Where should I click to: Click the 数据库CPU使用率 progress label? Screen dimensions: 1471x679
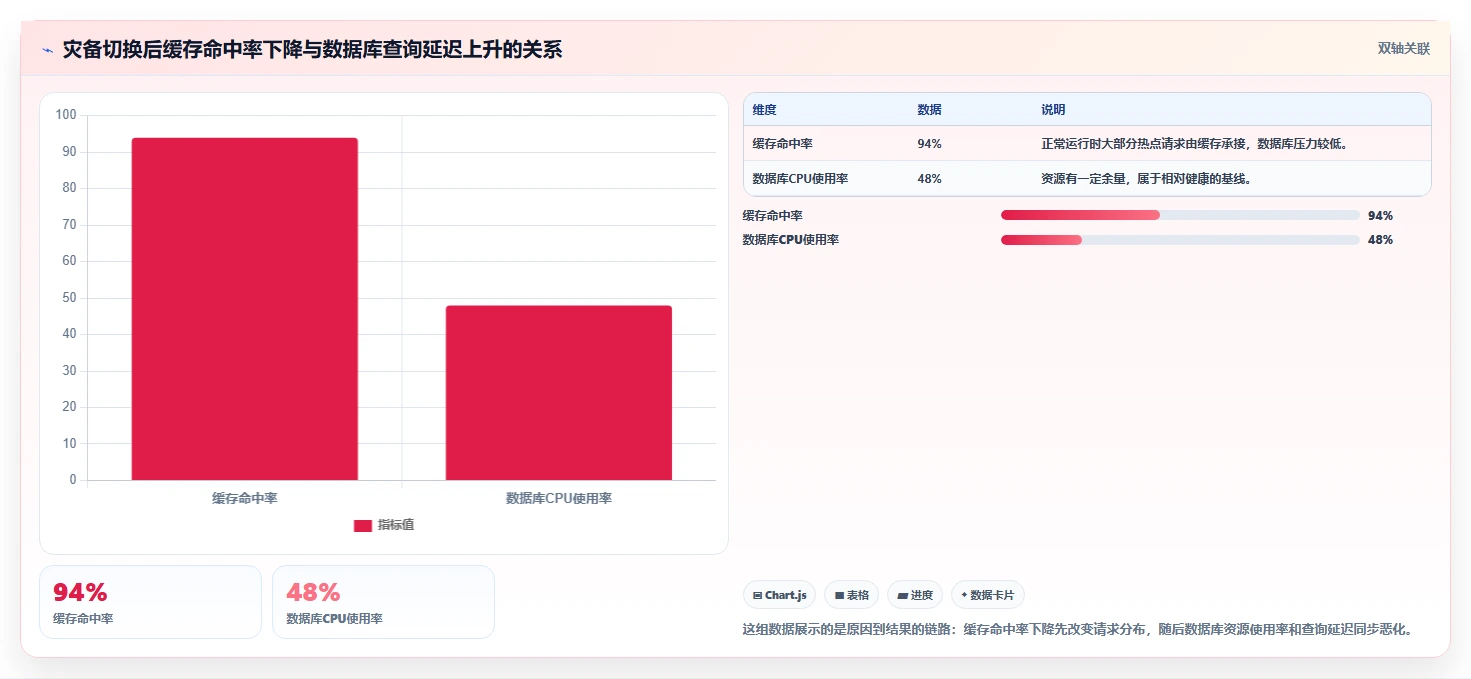(791, 240)
